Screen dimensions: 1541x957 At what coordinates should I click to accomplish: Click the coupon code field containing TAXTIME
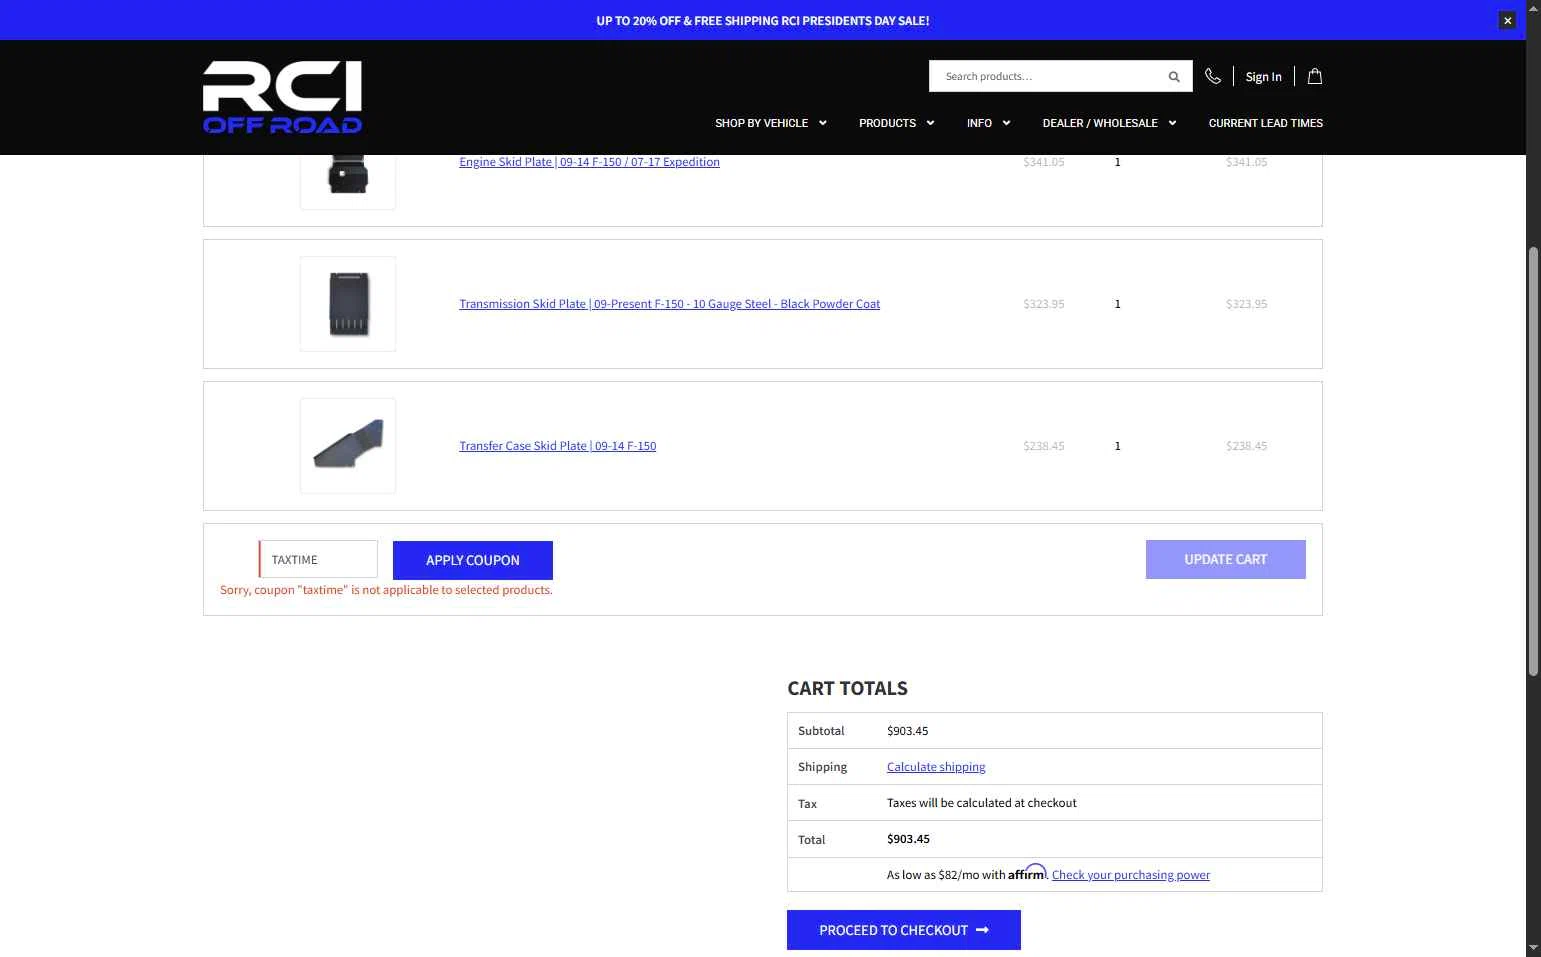click(318, 559)
